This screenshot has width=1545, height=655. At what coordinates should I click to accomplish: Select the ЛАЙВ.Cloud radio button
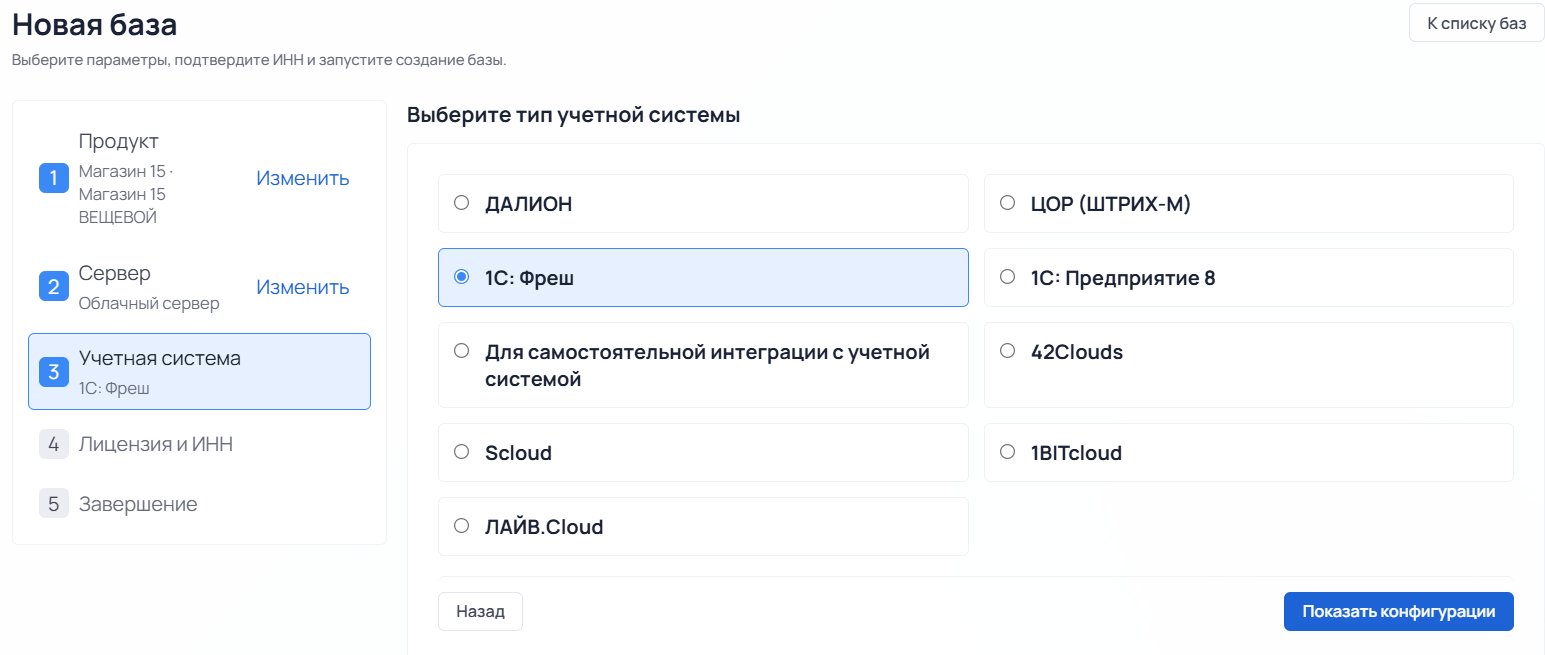tap(461, 526)
